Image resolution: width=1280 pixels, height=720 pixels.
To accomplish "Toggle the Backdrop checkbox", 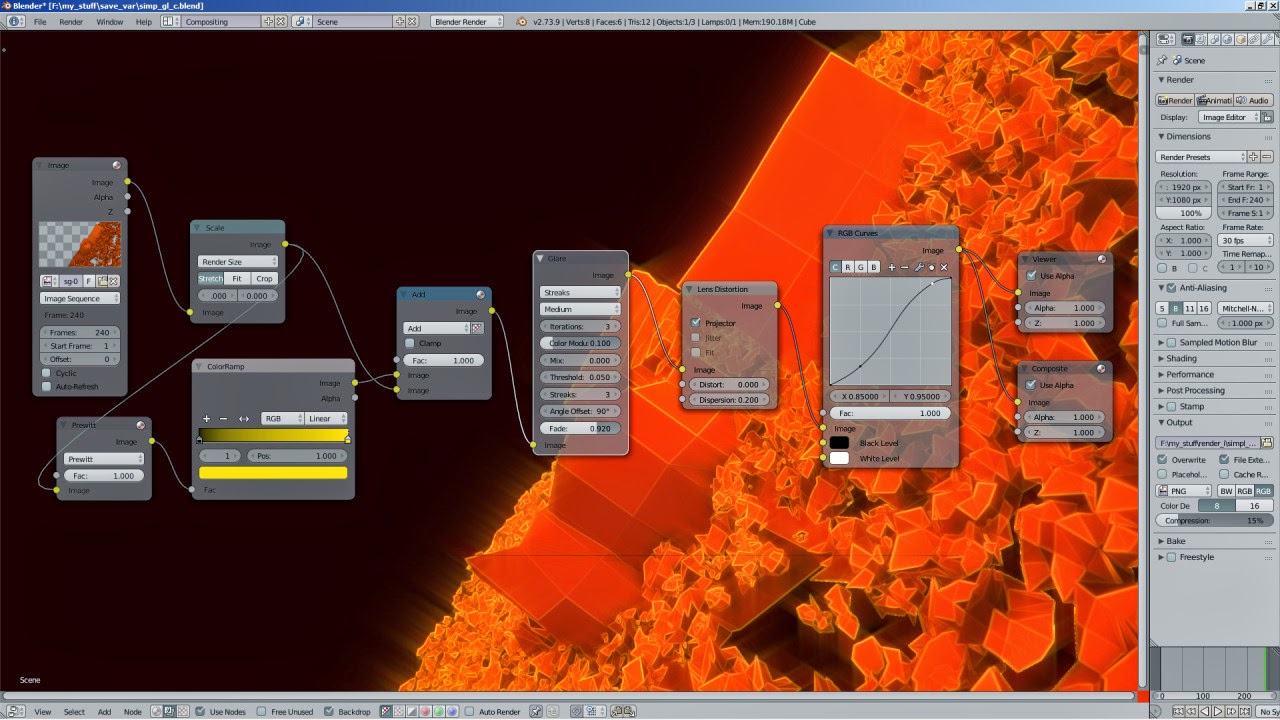I will coord(329,712).
